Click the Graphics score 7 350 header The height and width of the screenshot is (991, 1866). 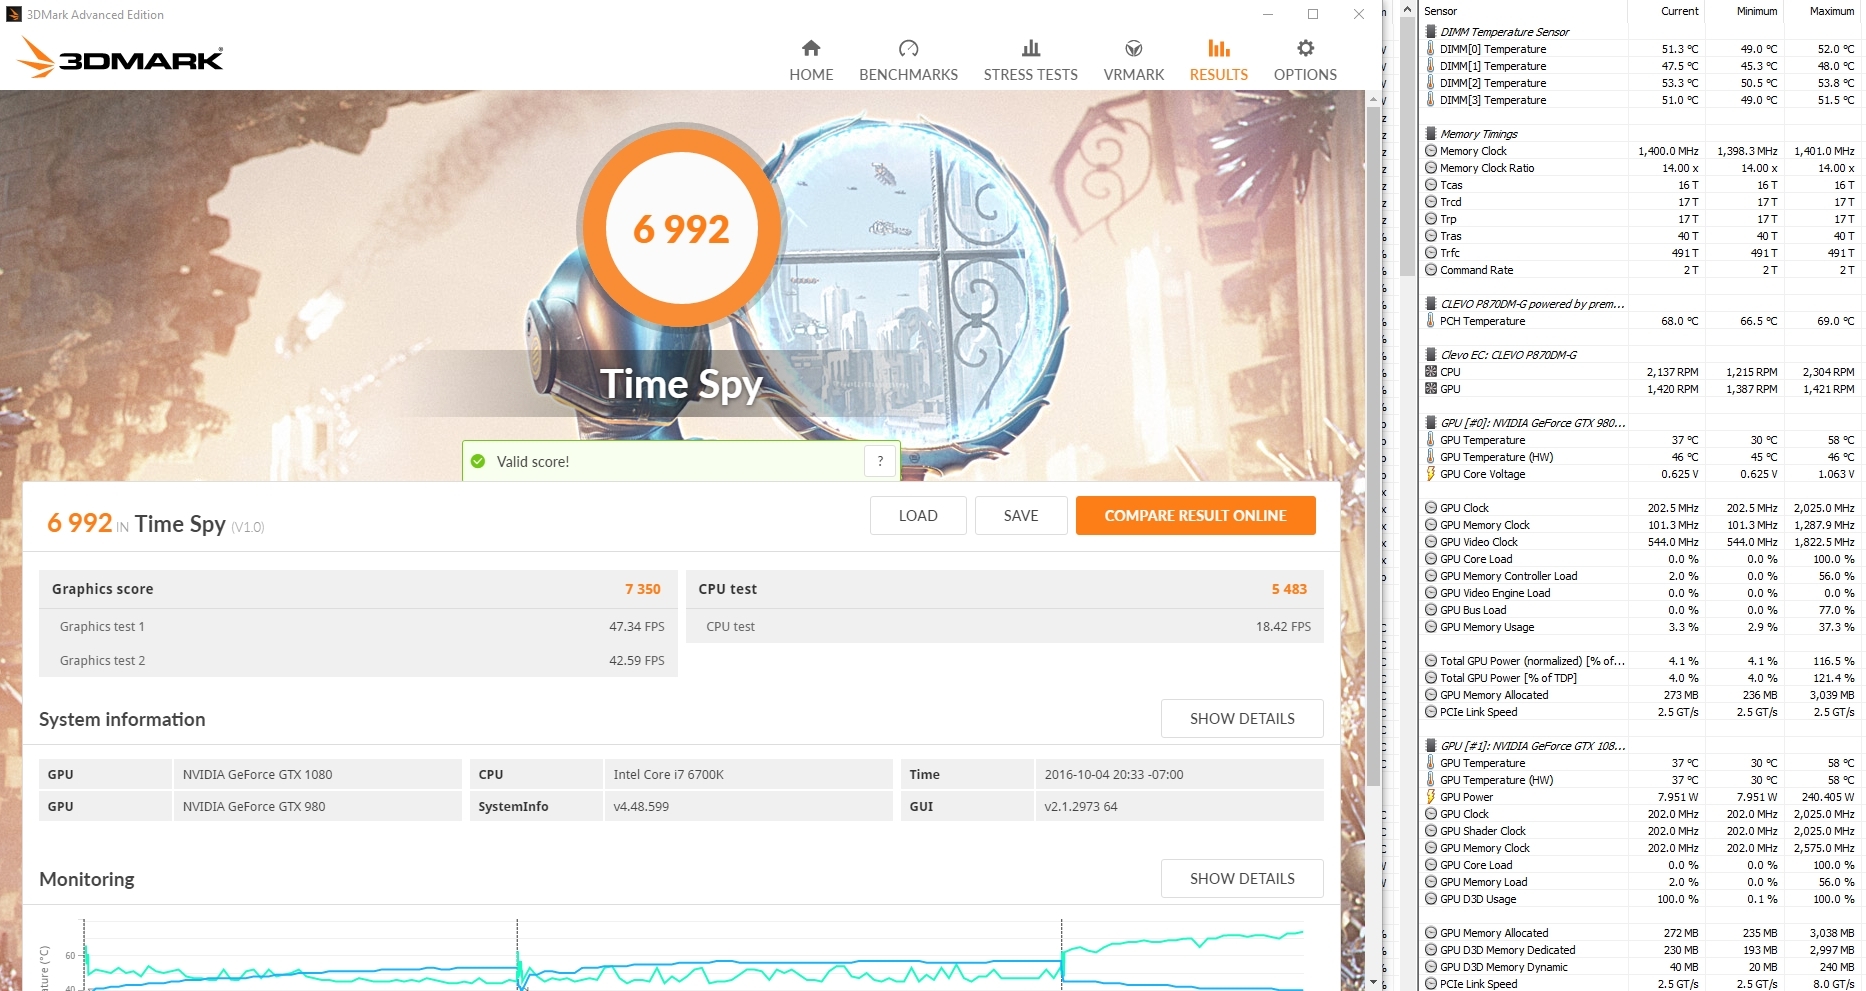tap(358, 589)
